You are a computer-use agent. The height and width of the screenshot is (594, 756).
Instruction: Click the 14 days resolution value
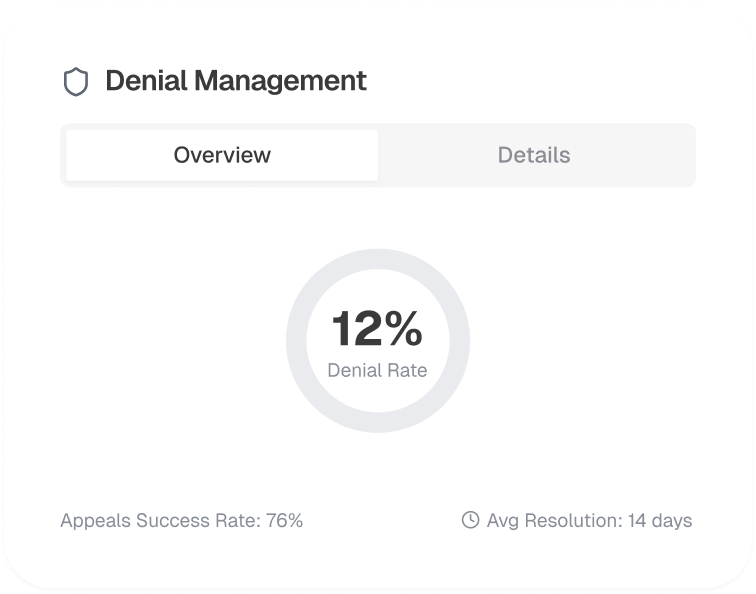[660, 520]
